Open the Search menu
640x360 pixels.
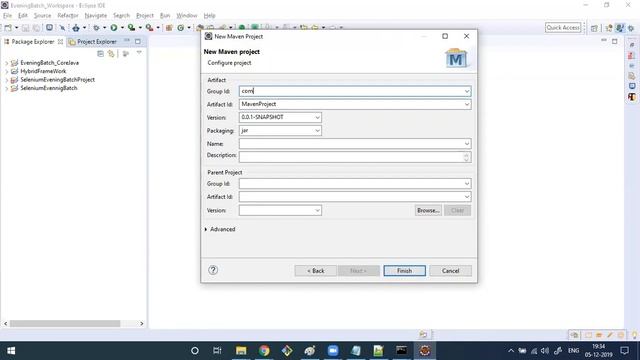tap(121, 16)
